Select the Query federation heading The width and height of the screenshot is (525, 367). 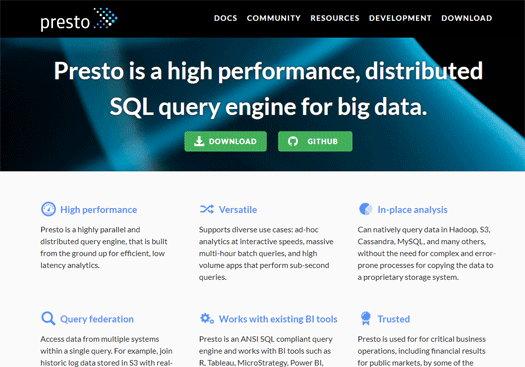tap(97, 319)
